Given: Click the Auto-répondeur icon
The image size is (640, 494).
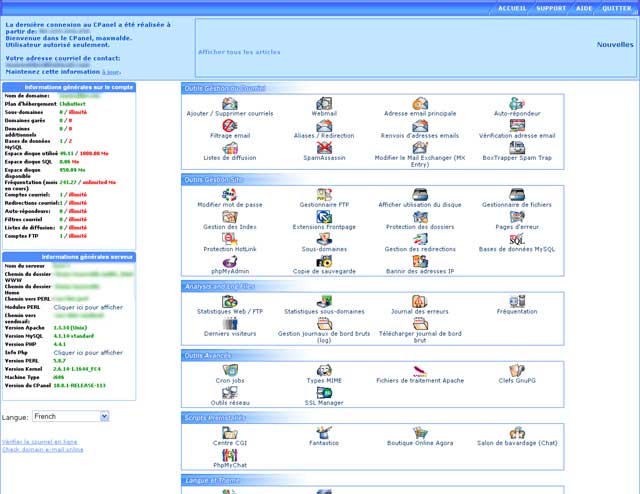Looking at the screenshot, I should click(x=517, y=104).
